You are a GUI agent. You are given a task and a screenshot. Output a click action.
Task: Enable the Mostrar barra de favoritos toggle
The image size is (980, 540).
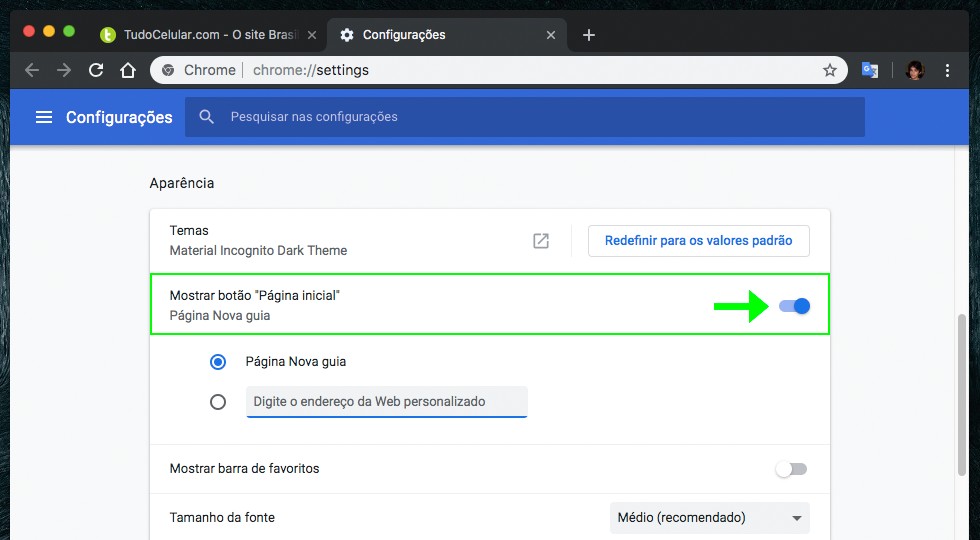coord(791,469)
